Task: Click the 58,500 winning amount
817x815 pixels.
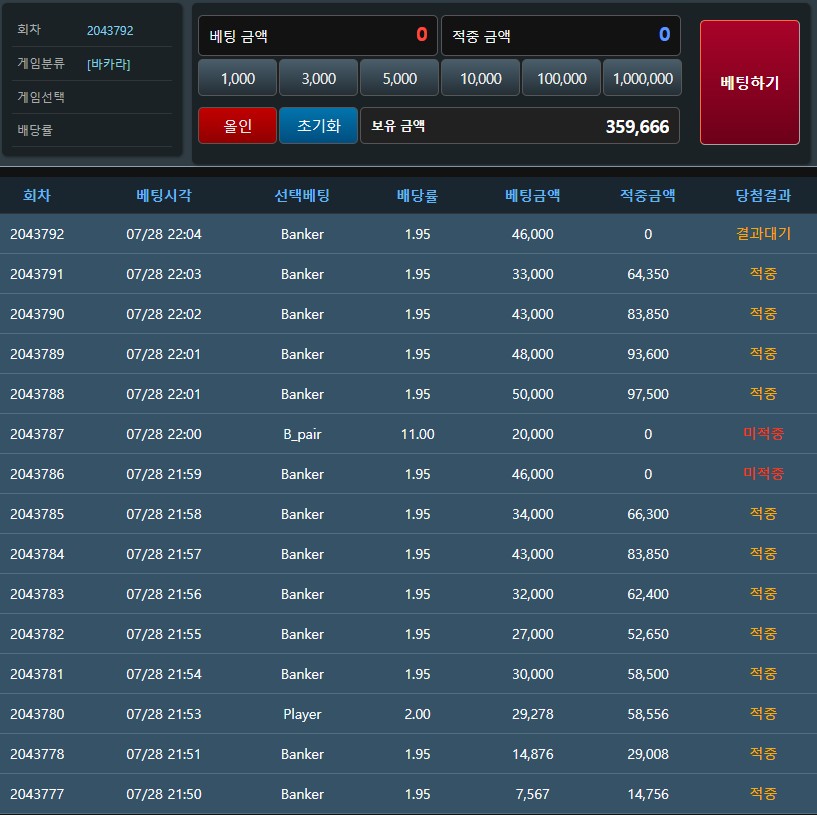Action: pos(648,674)
